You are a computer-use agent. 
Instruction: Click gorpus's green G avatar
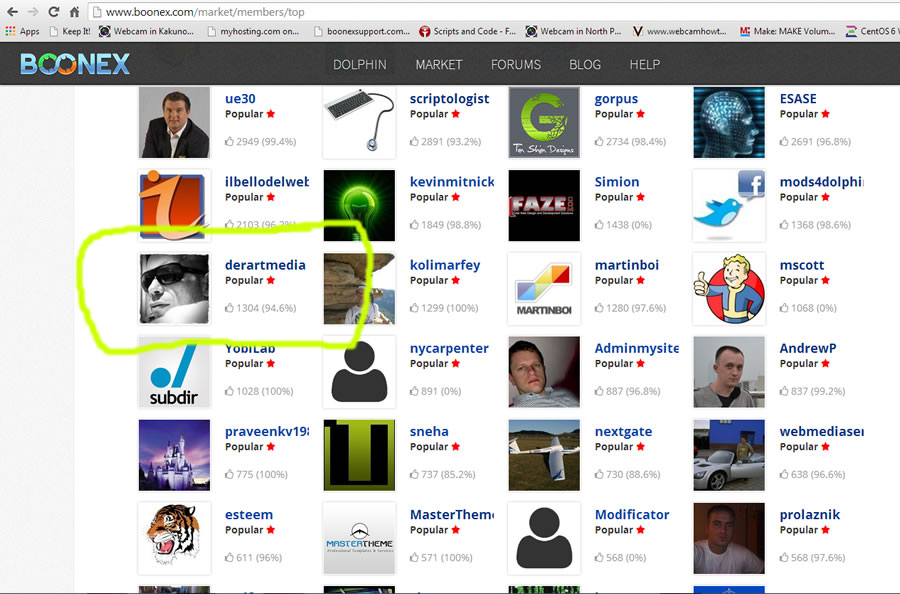tap(544, 122)
